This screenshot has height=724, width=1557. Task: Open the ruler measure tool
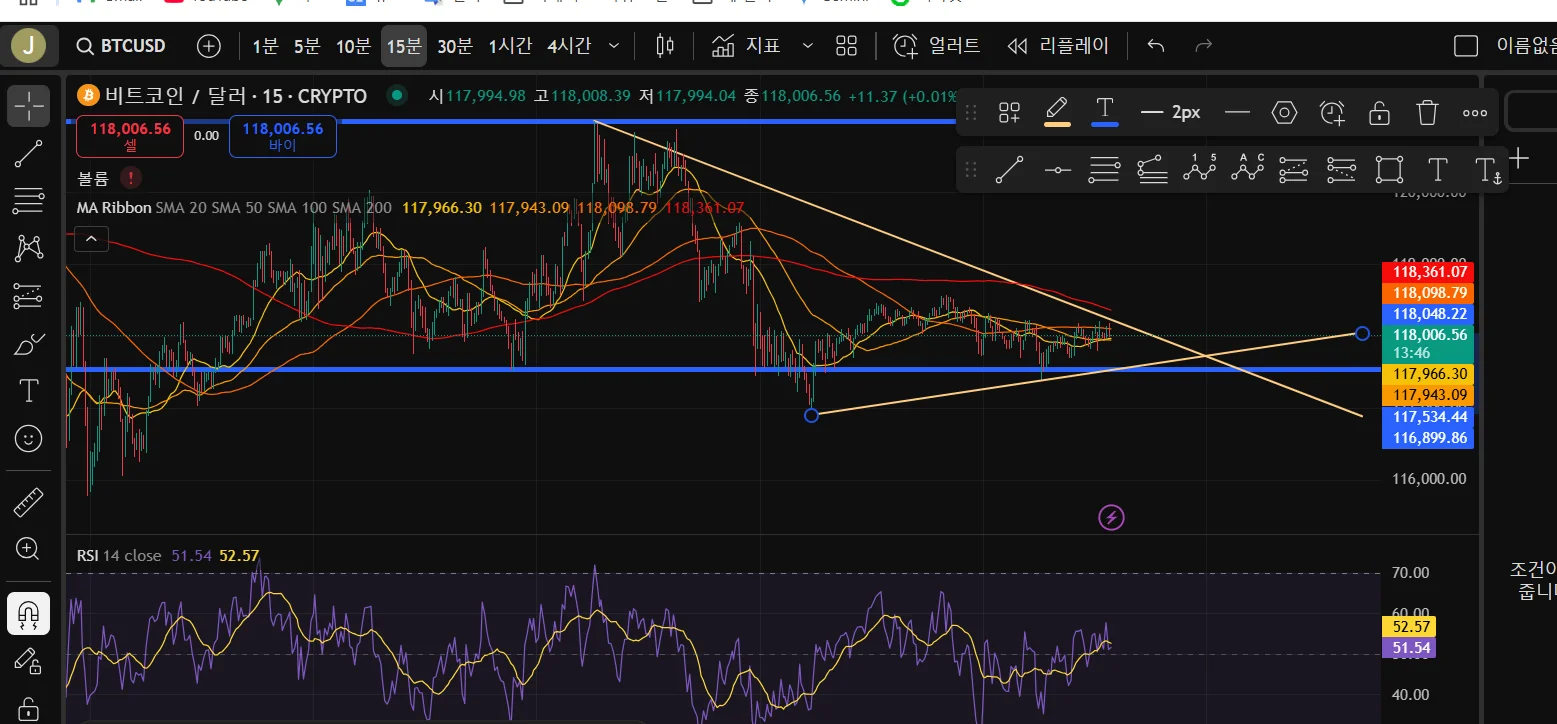pos(28,502)
